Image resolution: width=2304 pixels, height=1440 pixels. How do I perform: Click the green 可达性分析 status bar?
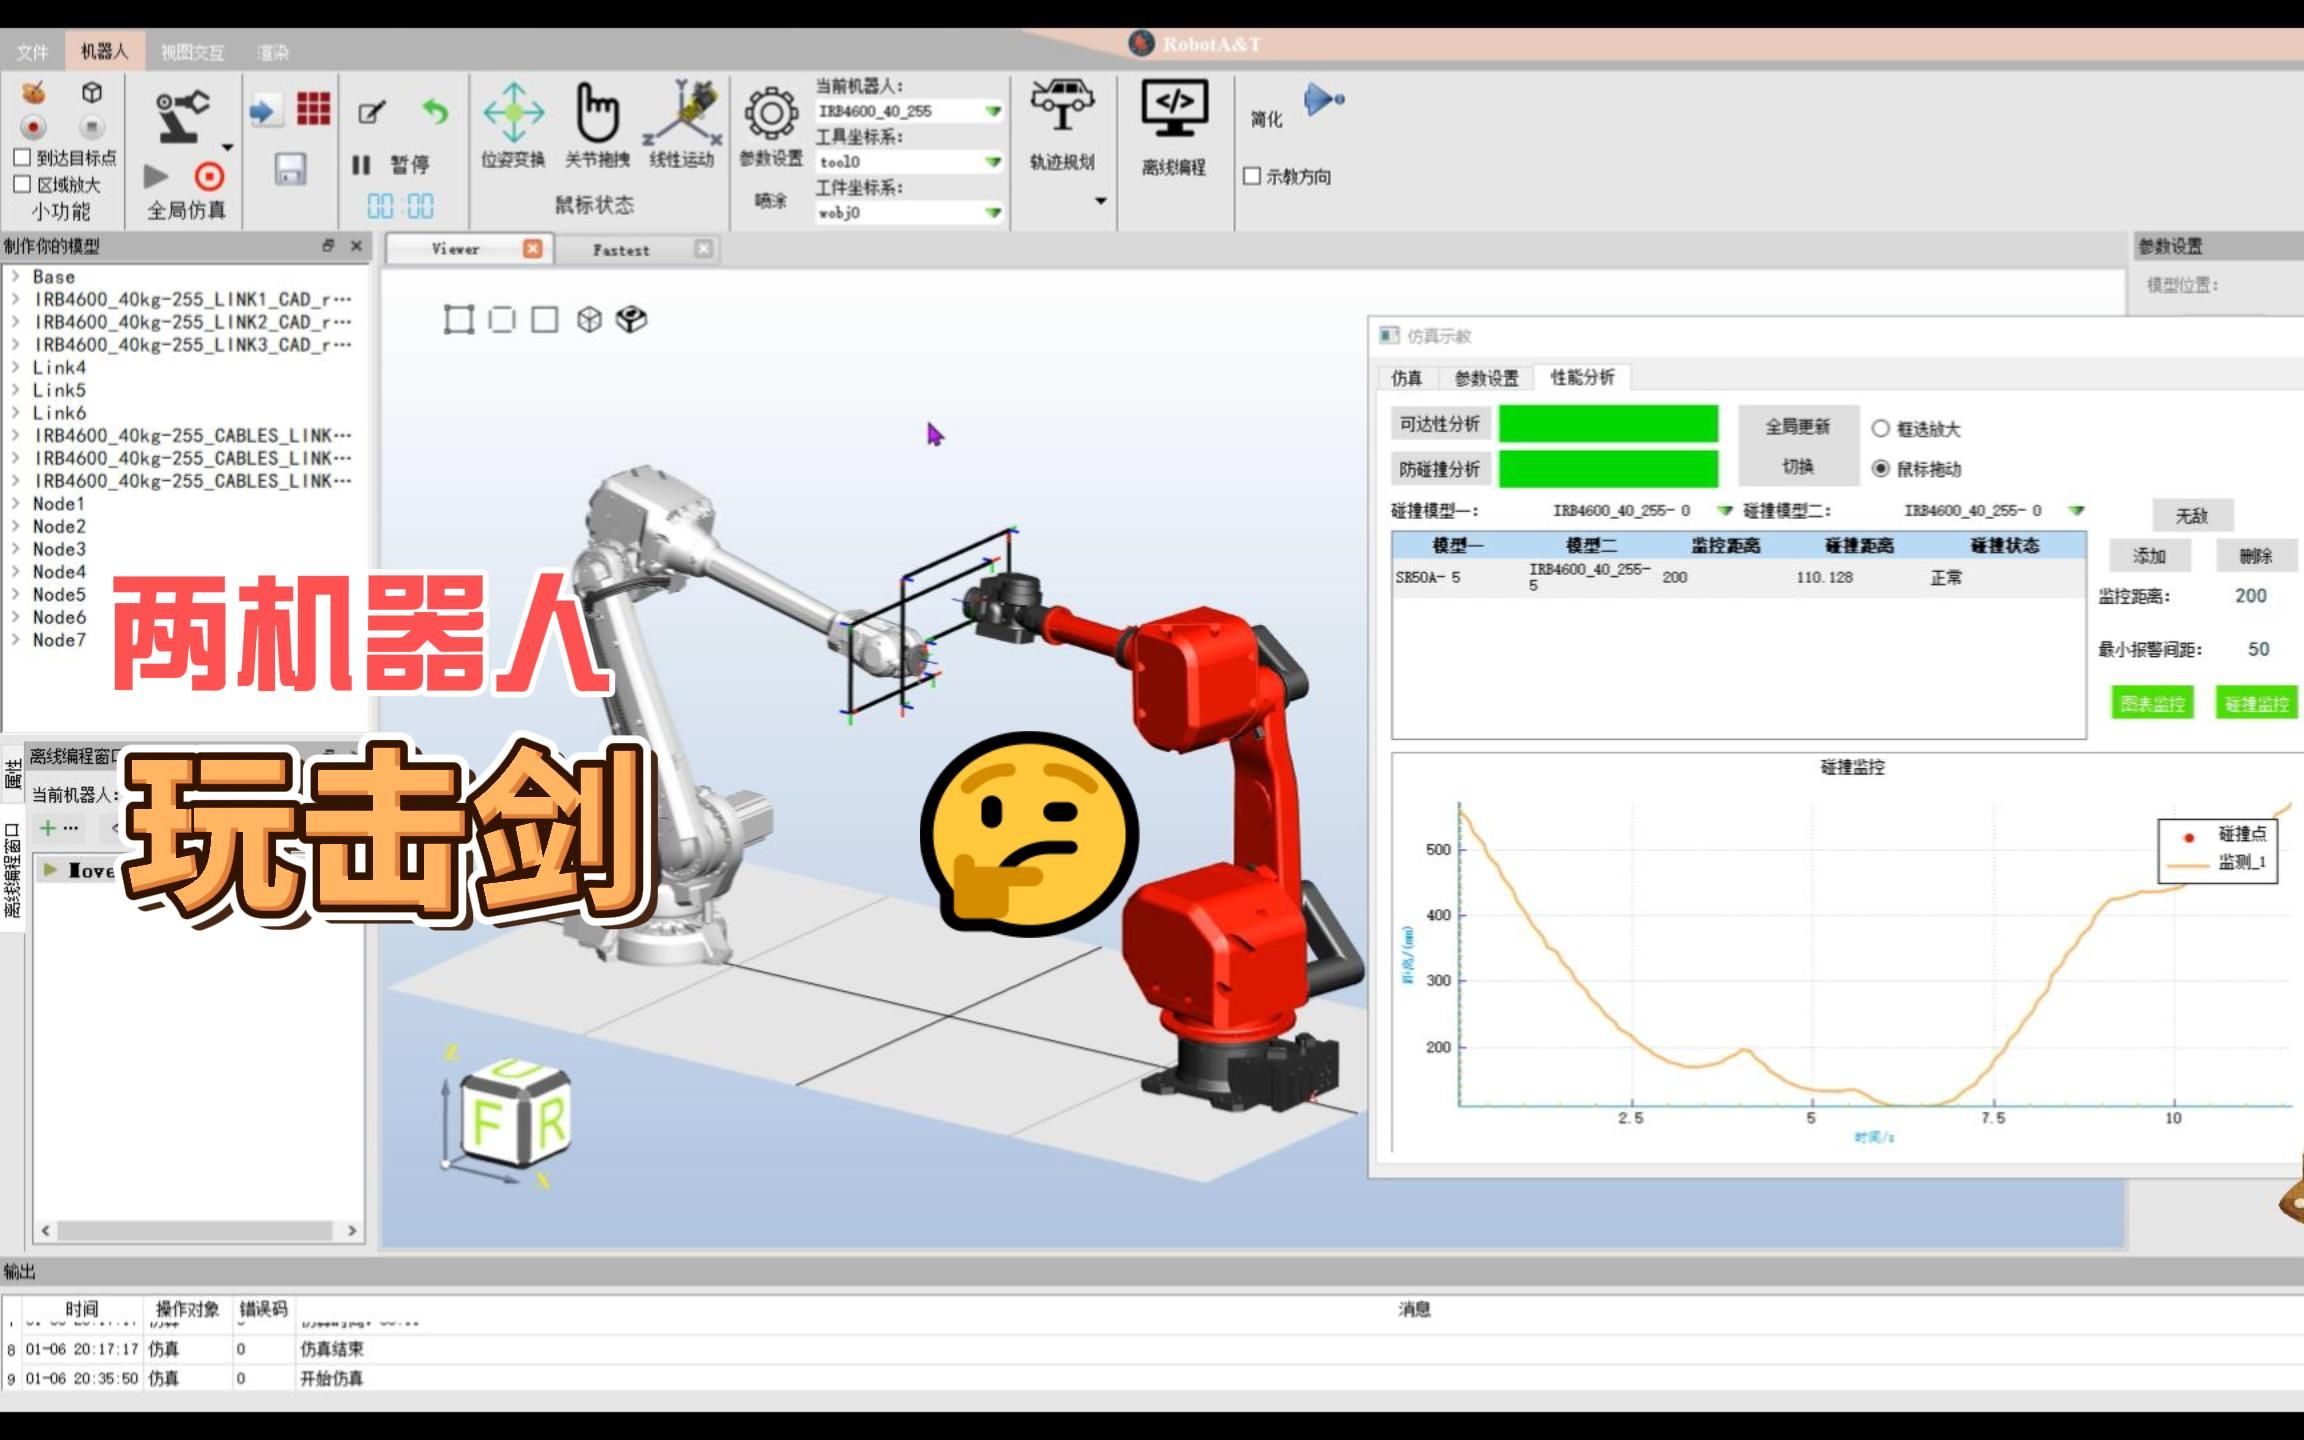pyautogui.click(x=1607, y=424)
